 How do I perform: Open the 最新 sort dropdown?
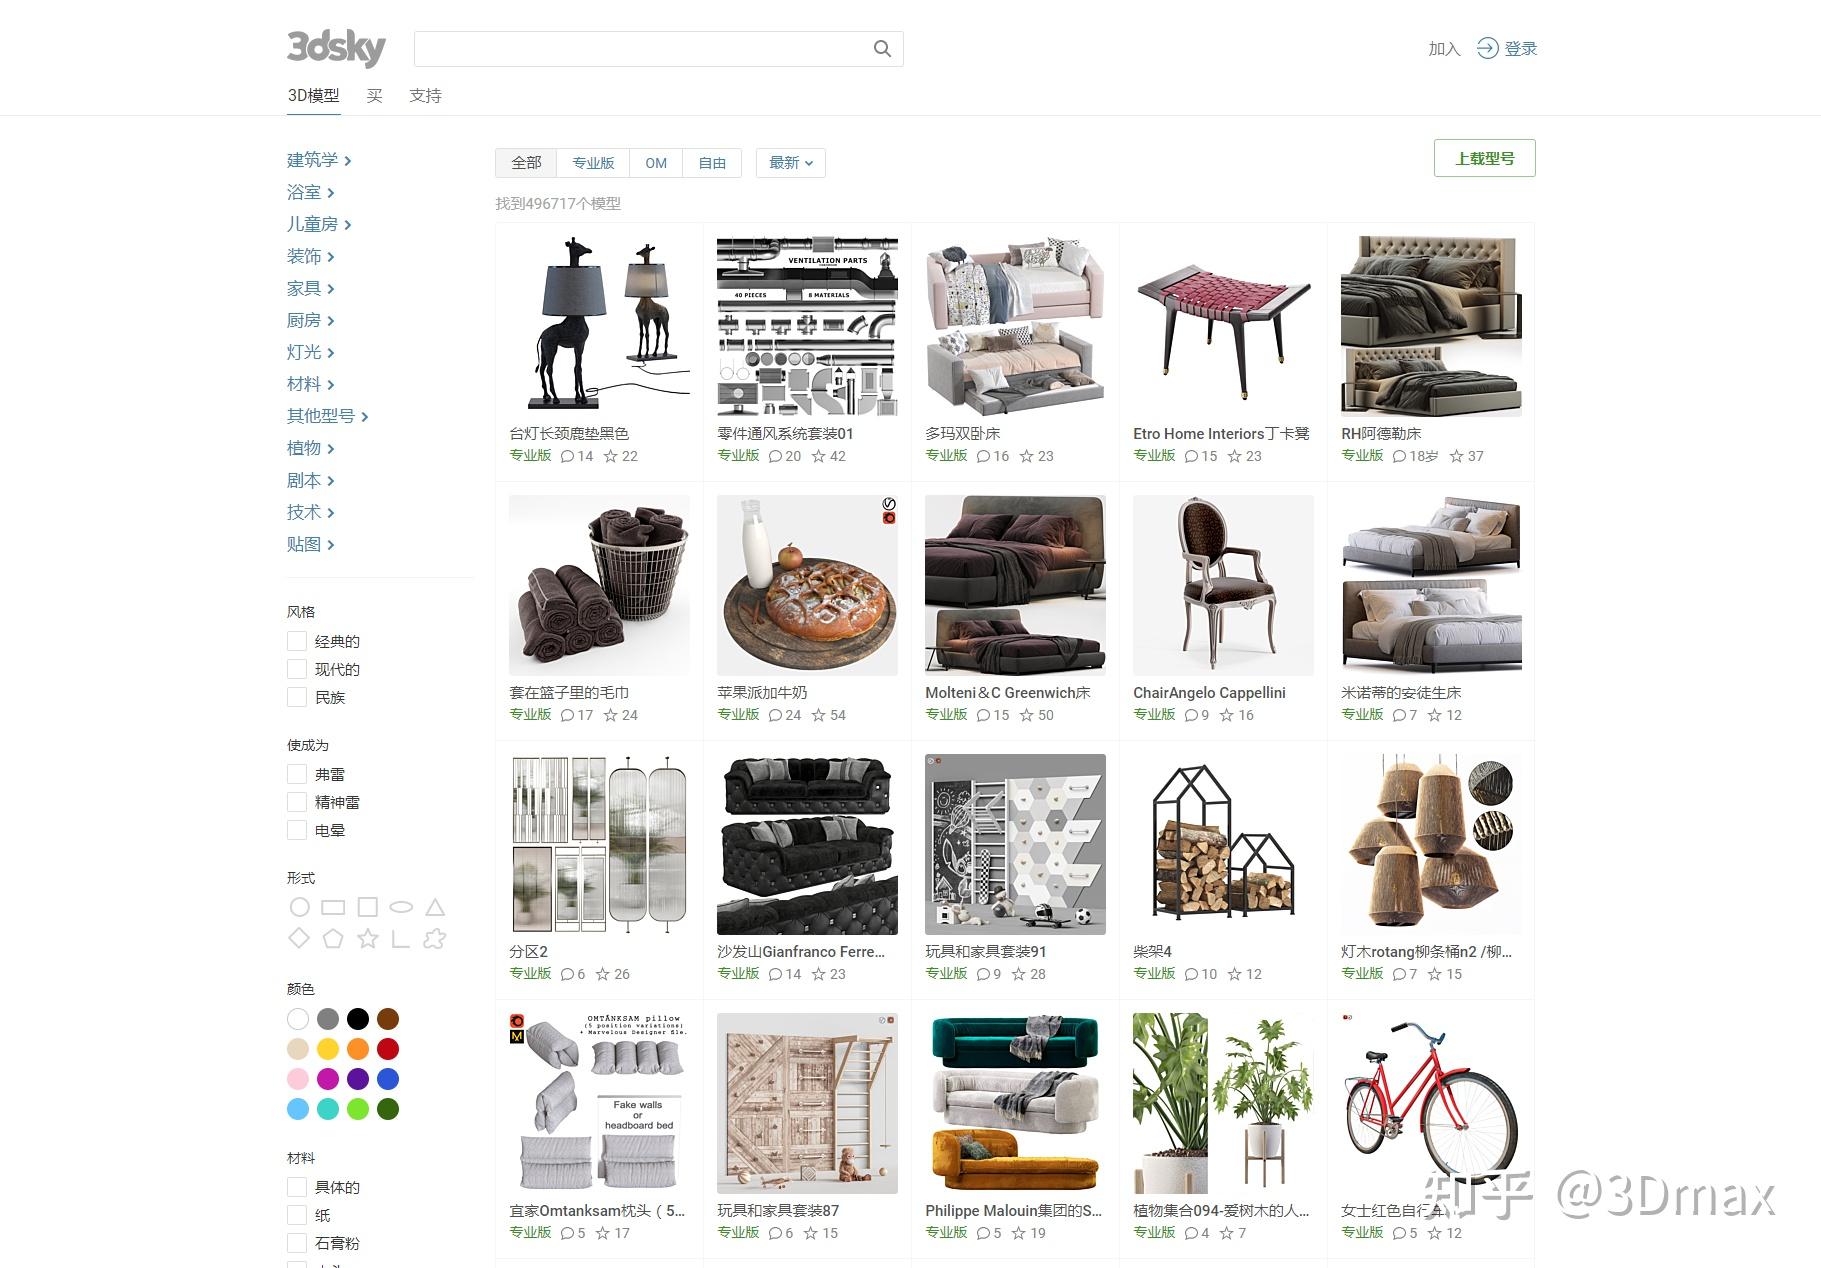tap(791, 163)
